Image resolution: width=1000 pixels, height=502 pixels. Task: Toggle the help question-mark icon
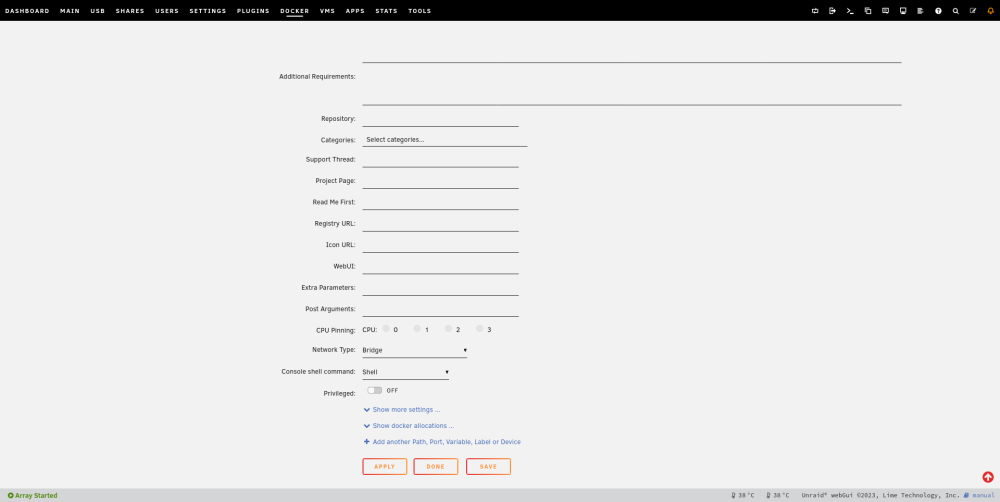pos(938,11)
